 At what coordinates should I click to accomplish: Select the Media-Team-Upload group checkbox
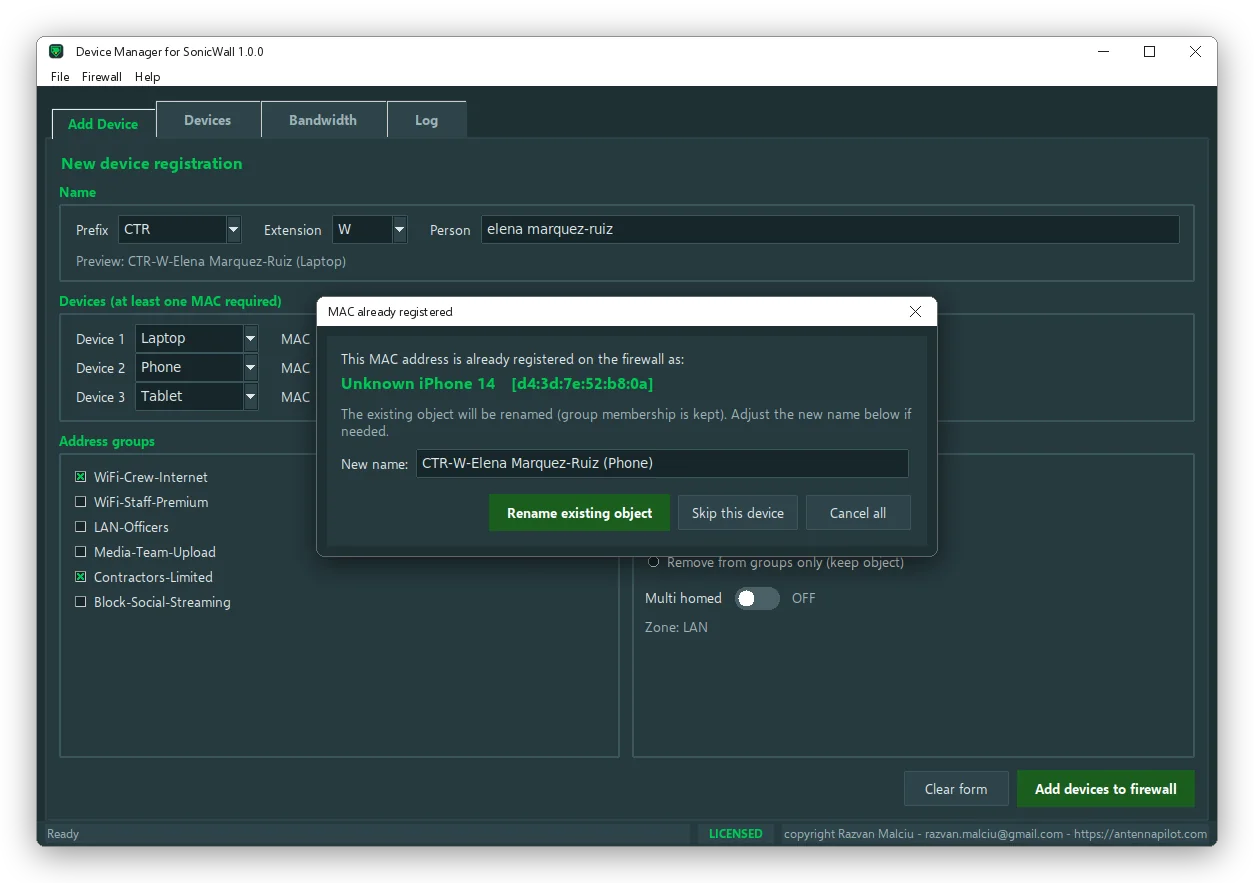[x=81, y=552]
